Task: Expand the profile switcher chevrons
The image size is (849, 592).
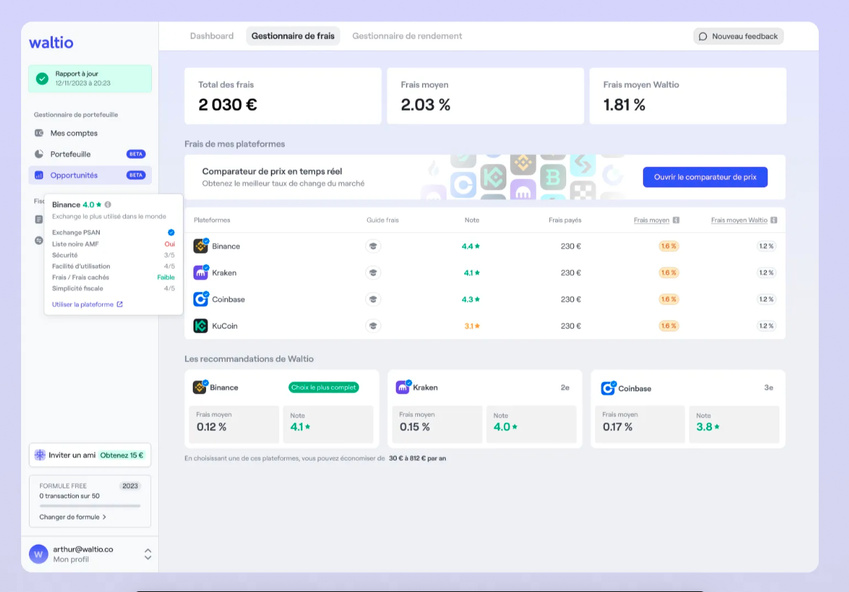Action: (x=148, y=553)
